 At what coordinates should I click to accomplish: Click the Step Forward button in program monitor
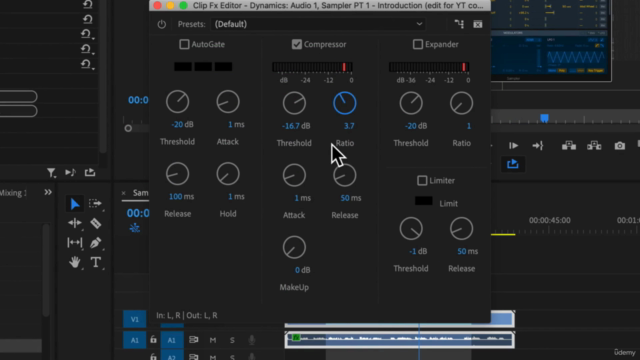click(513, 146)
